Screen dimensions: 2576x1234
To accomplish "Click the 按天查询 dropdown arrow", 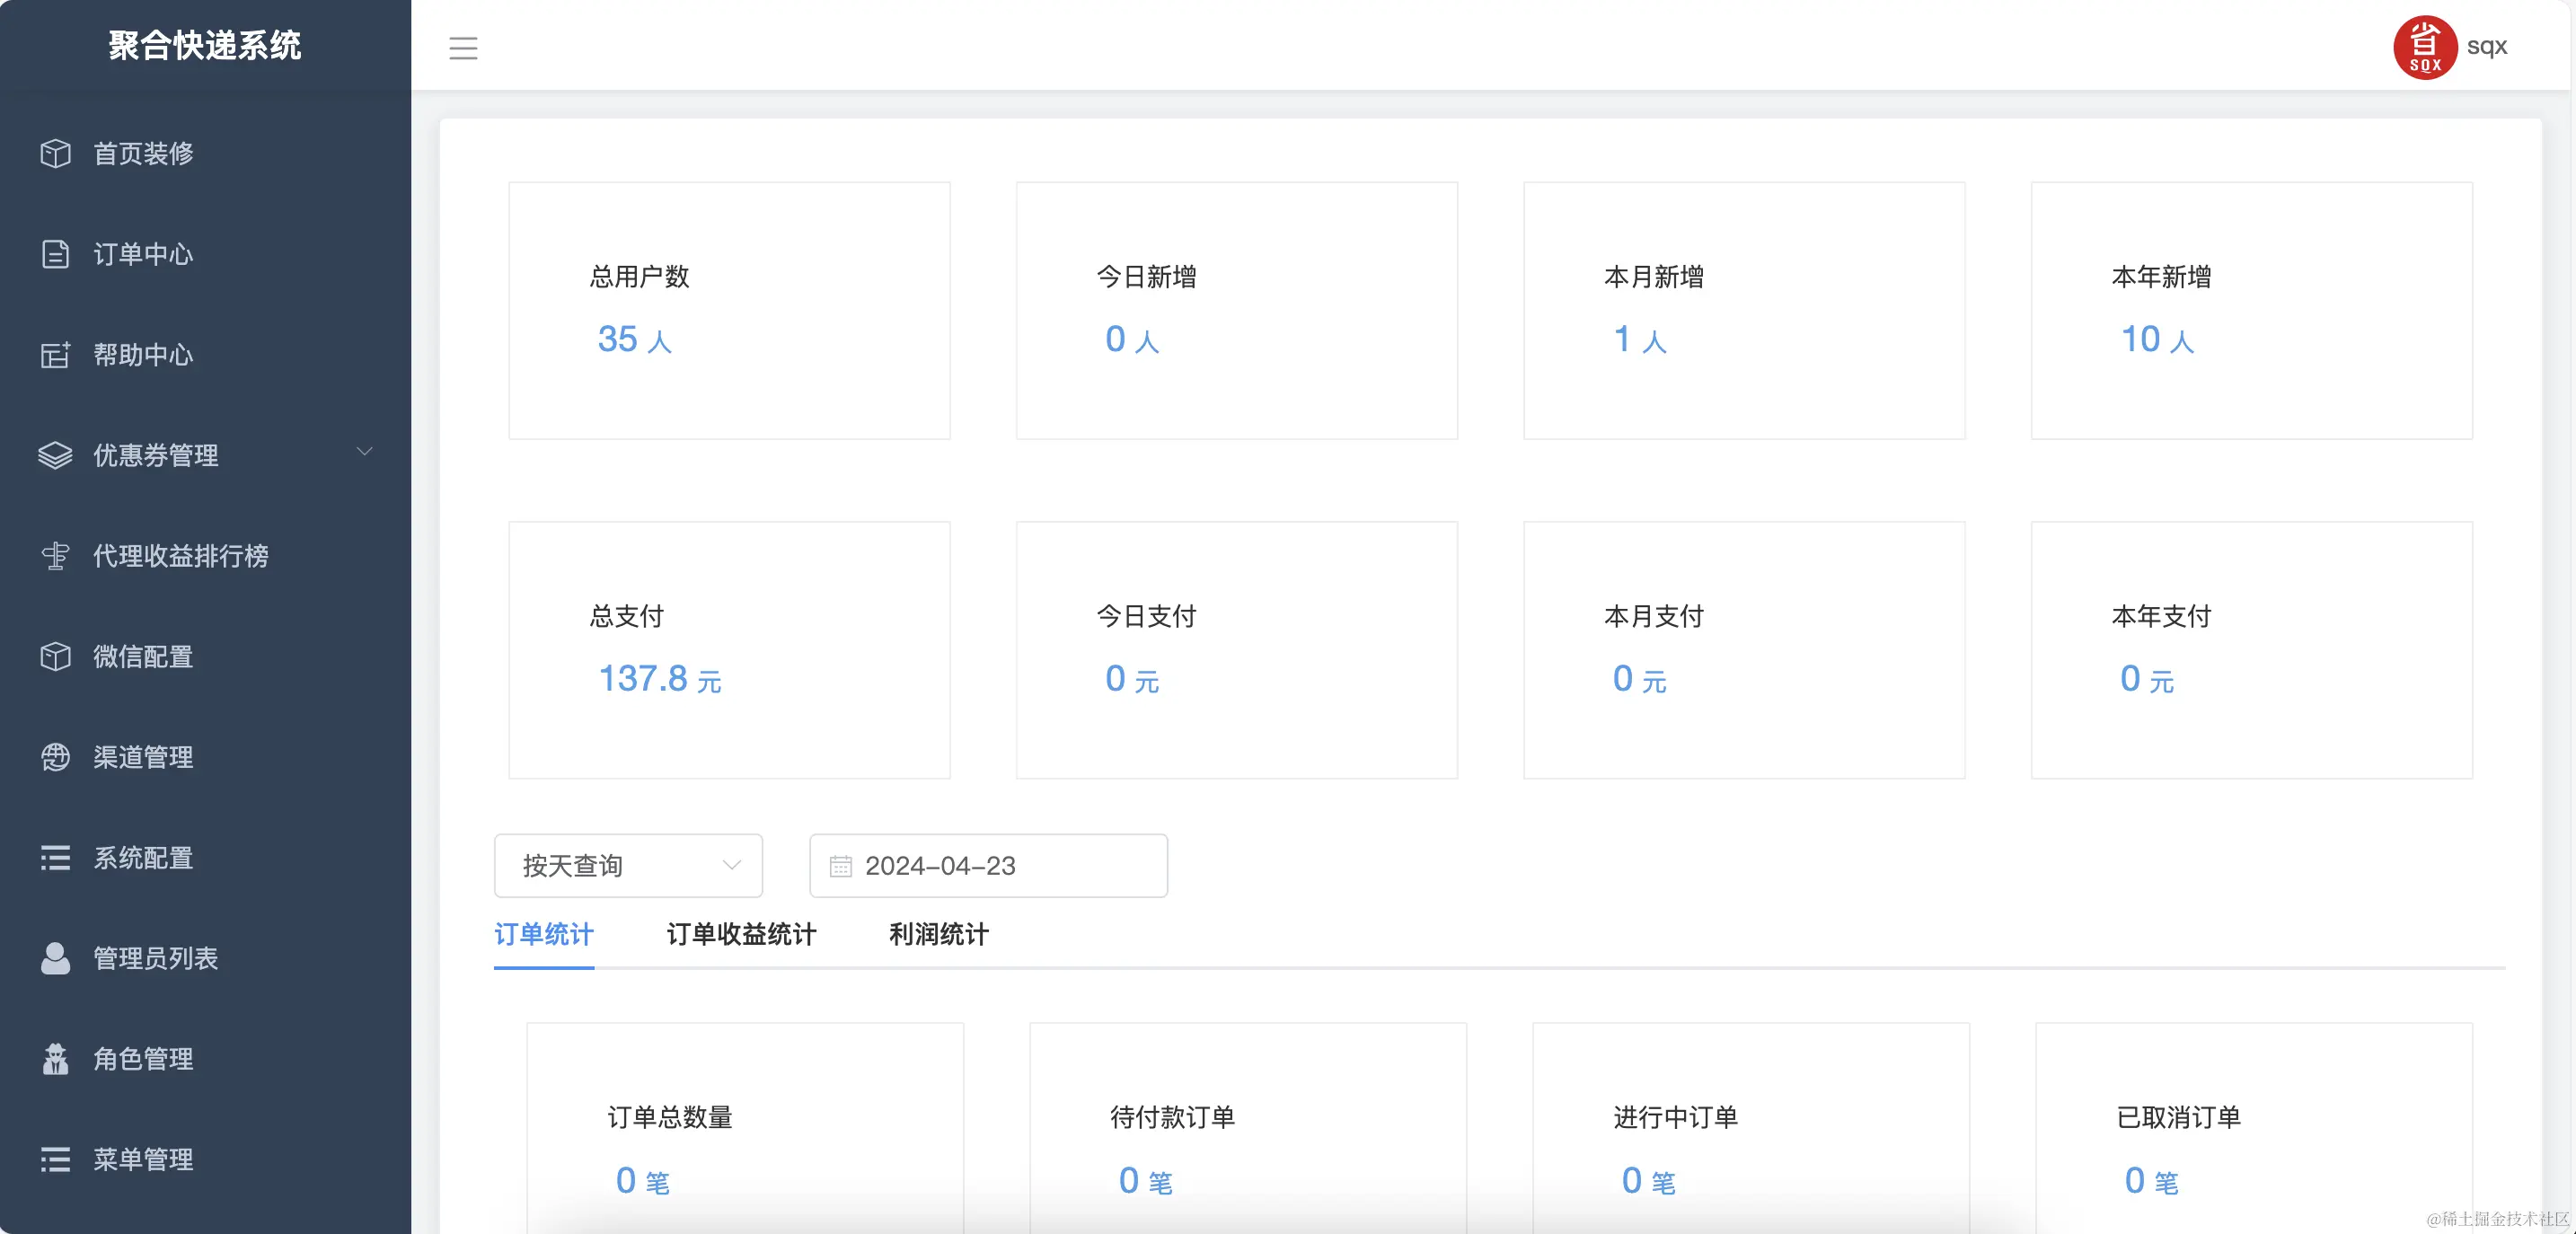I will coord(732,866).
